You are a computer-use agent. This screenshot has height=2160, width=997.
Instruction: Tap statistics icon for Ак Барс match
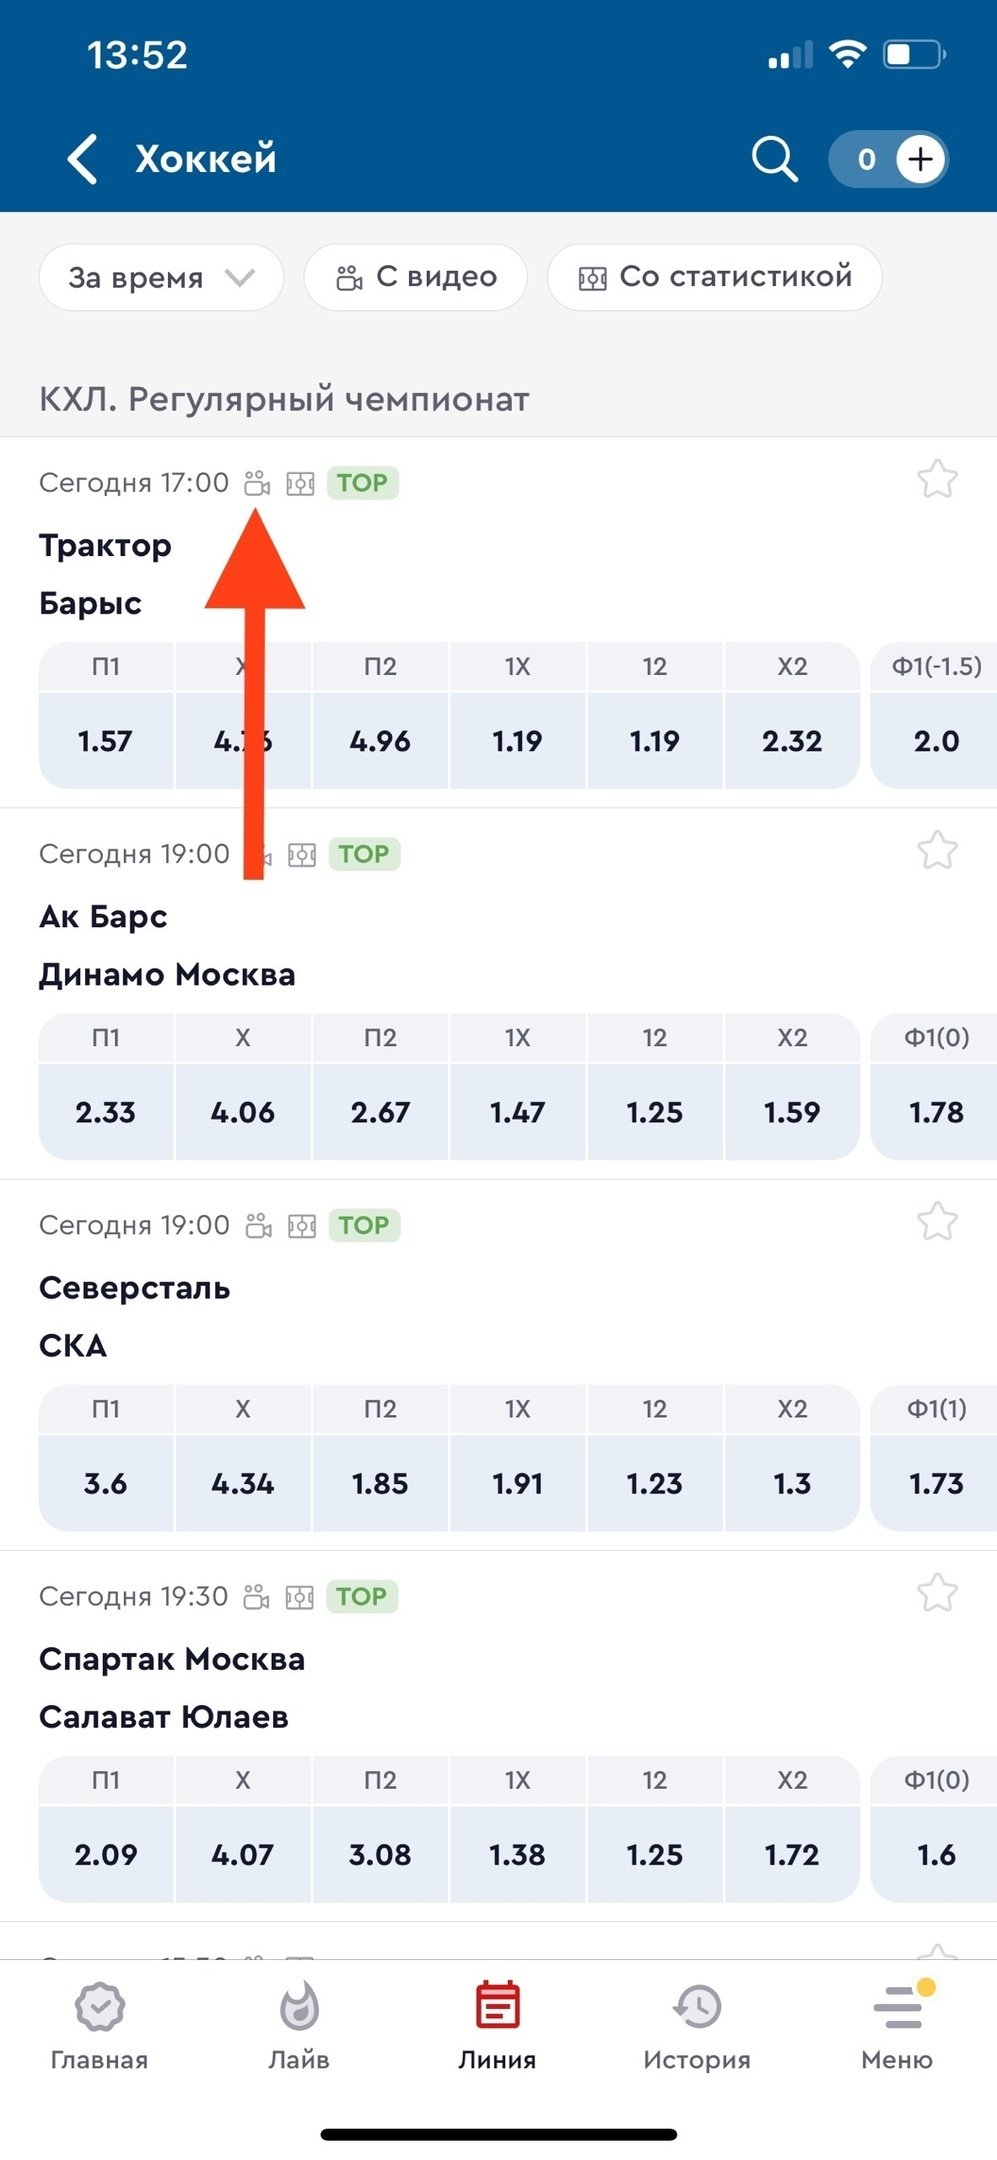pos(302,855)
